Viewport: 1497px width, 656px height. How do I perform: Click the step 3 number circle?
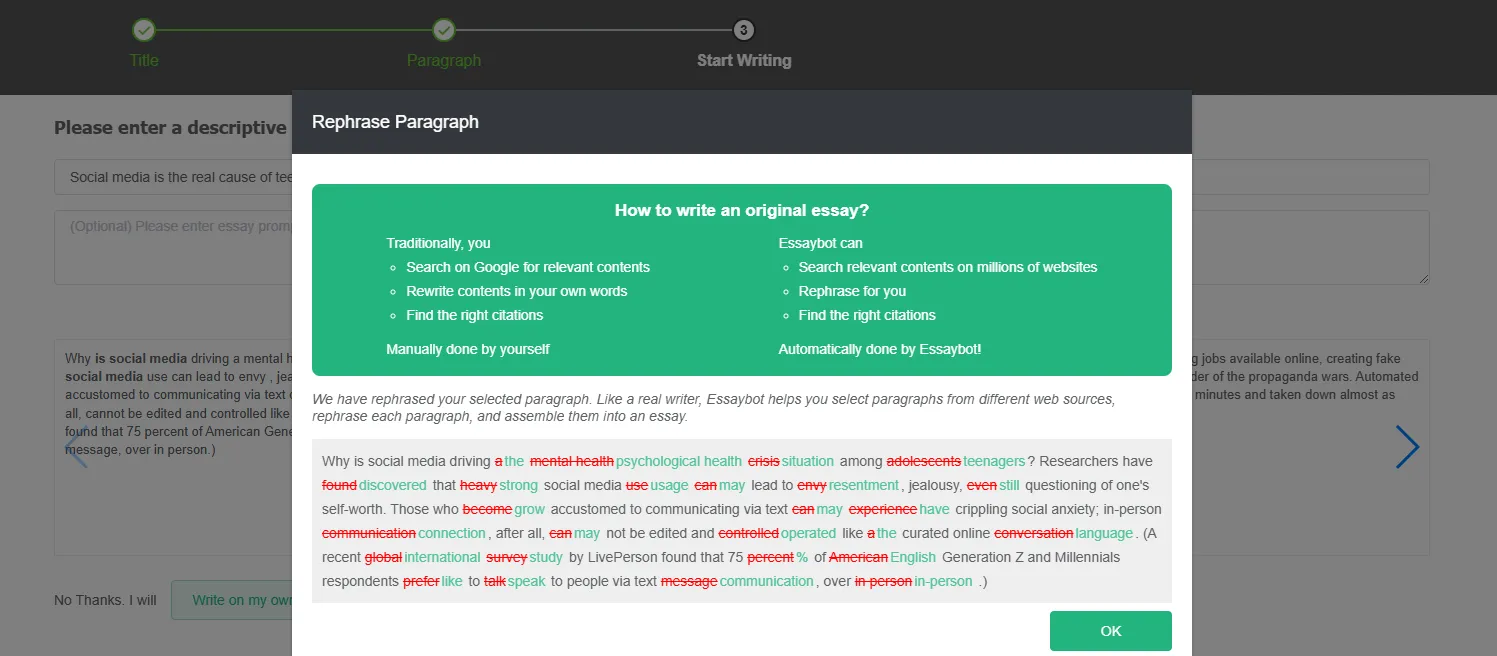(744, 30)
